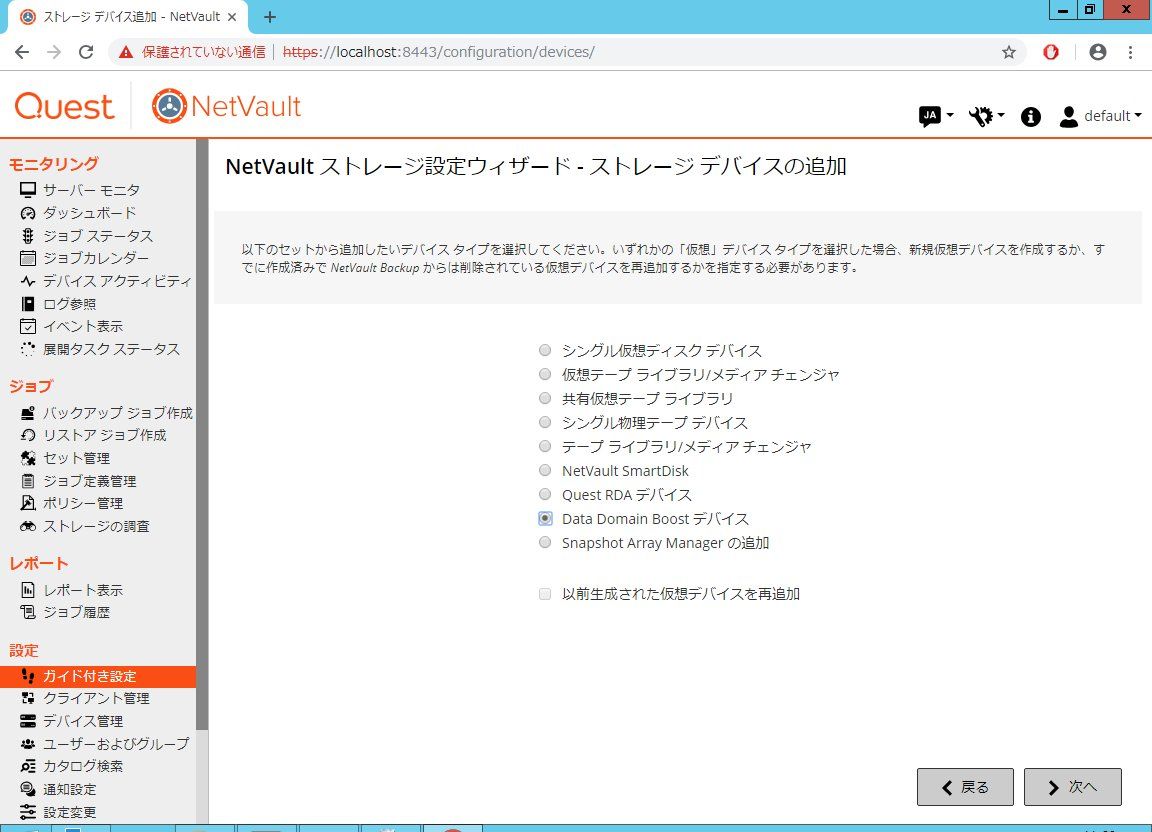Click the 戻る back button
The image size is (1152, 832).
[965, 787]
